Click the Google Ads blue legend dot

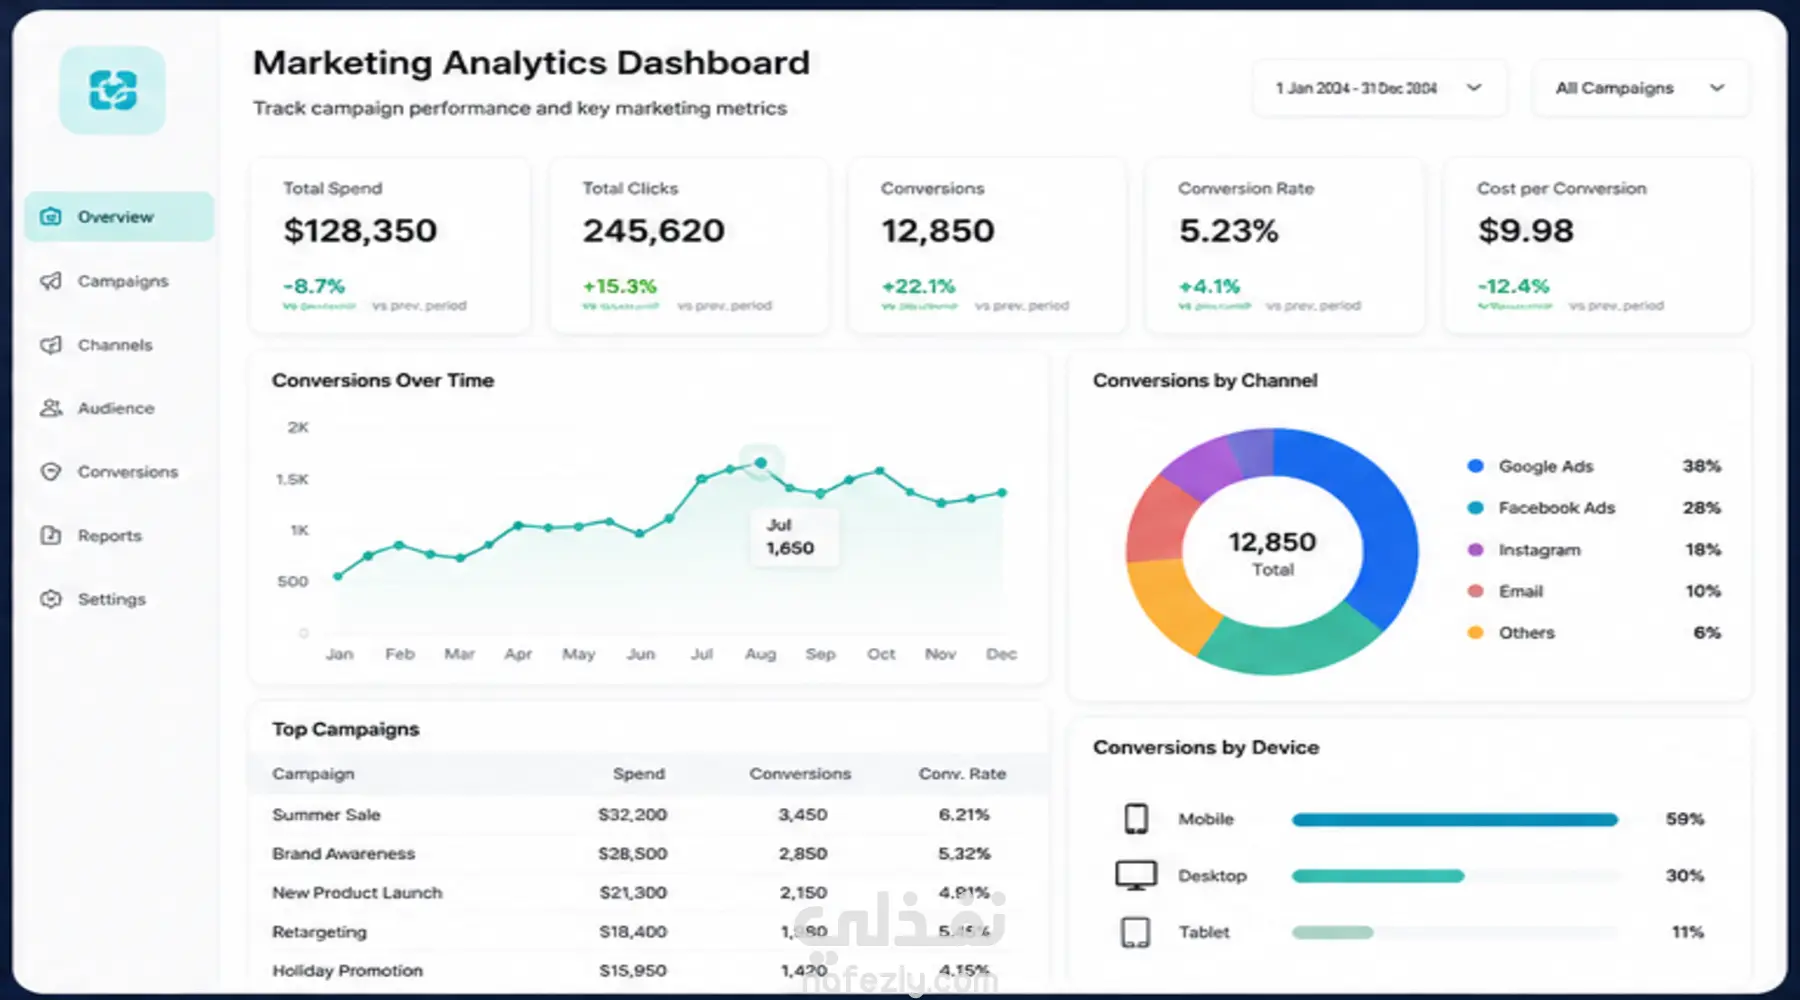pyautogui.click(x=1475, y=466)
